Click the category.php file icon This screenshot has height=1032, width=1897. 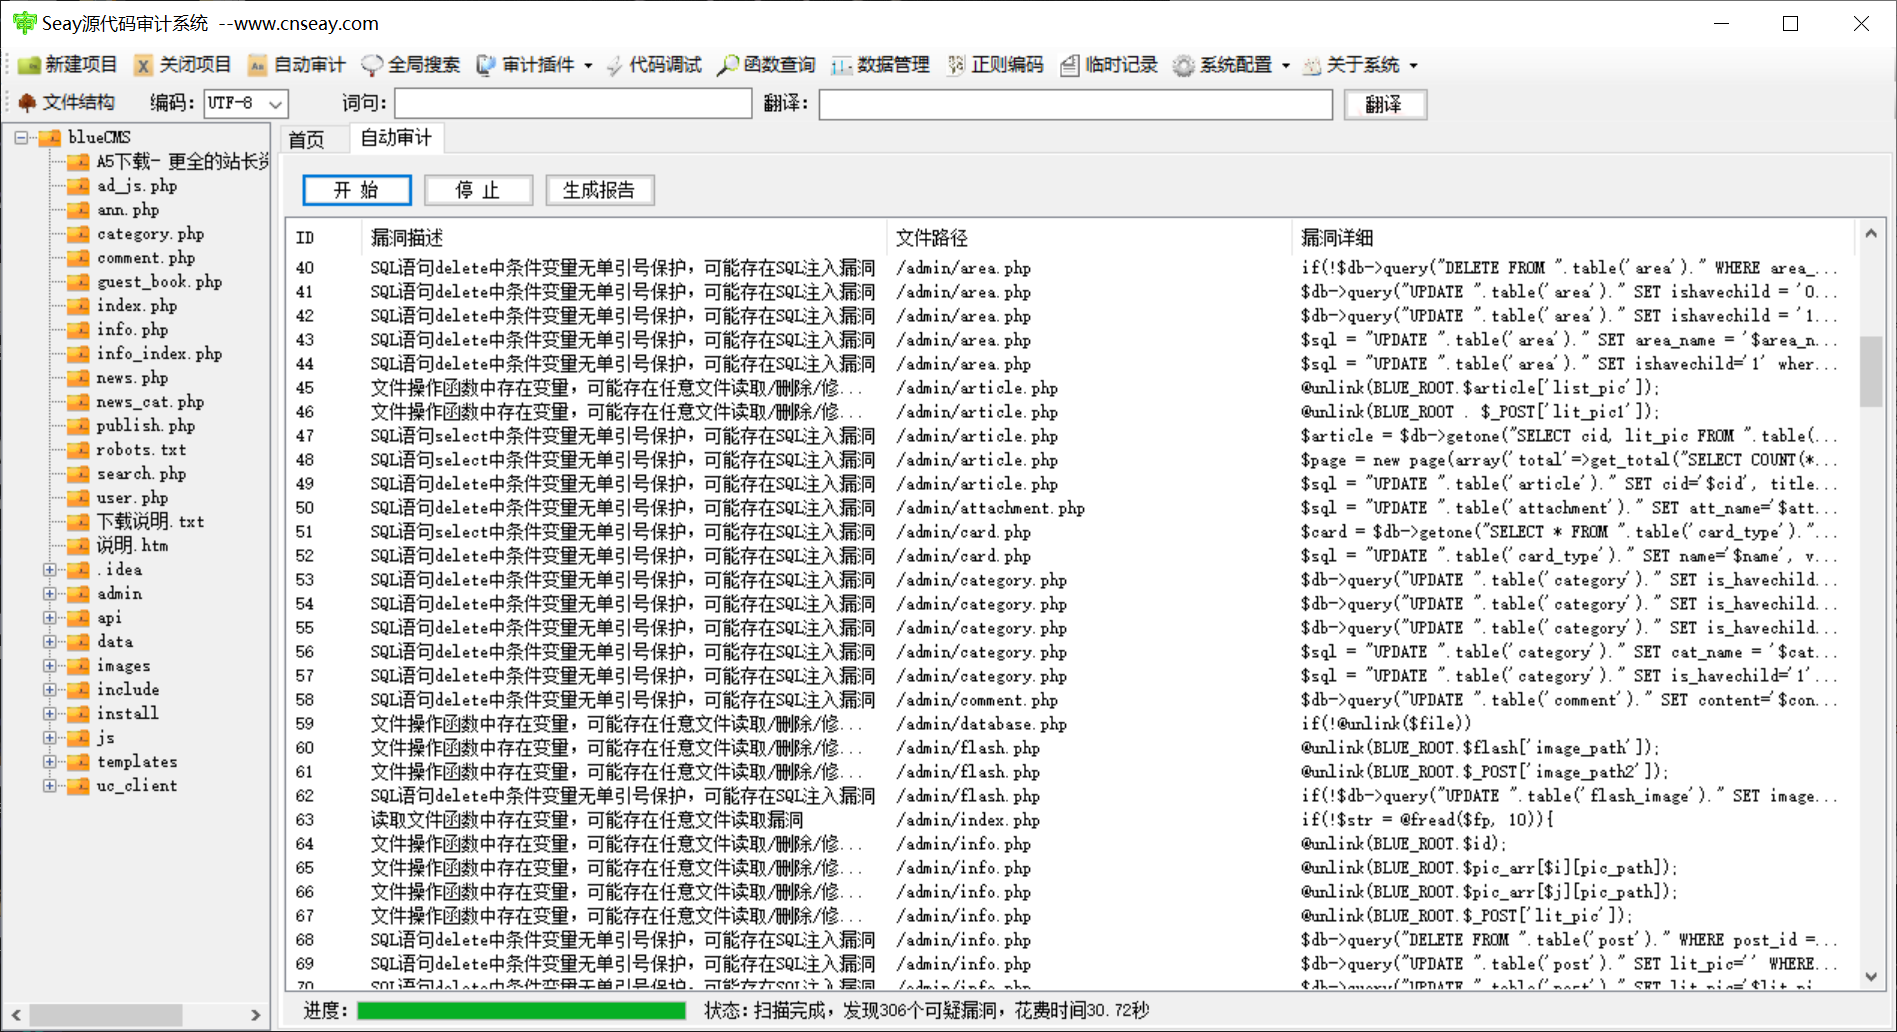[x=78, y=234]
